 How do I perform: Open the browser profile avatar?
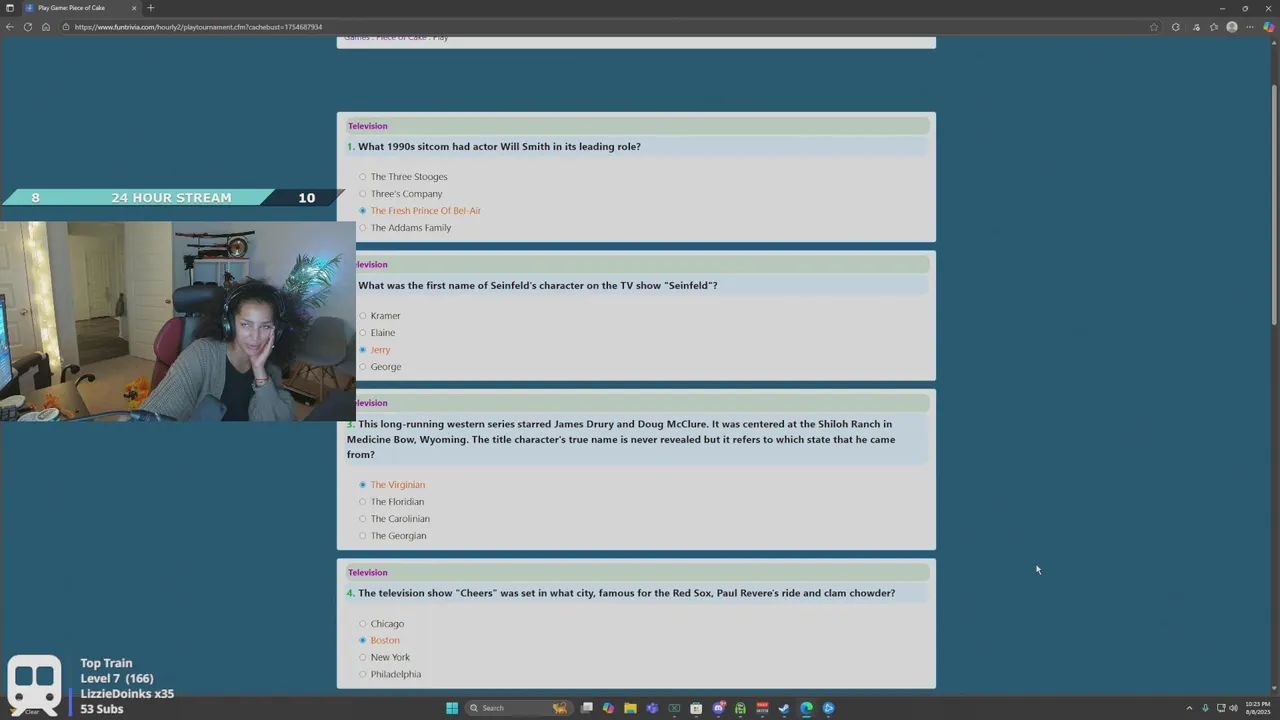1232,27
